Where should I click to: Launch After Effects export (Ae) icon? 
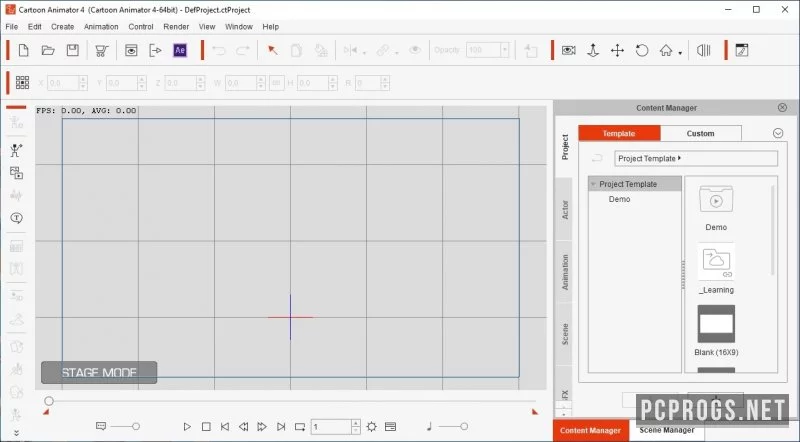[180, 50]
